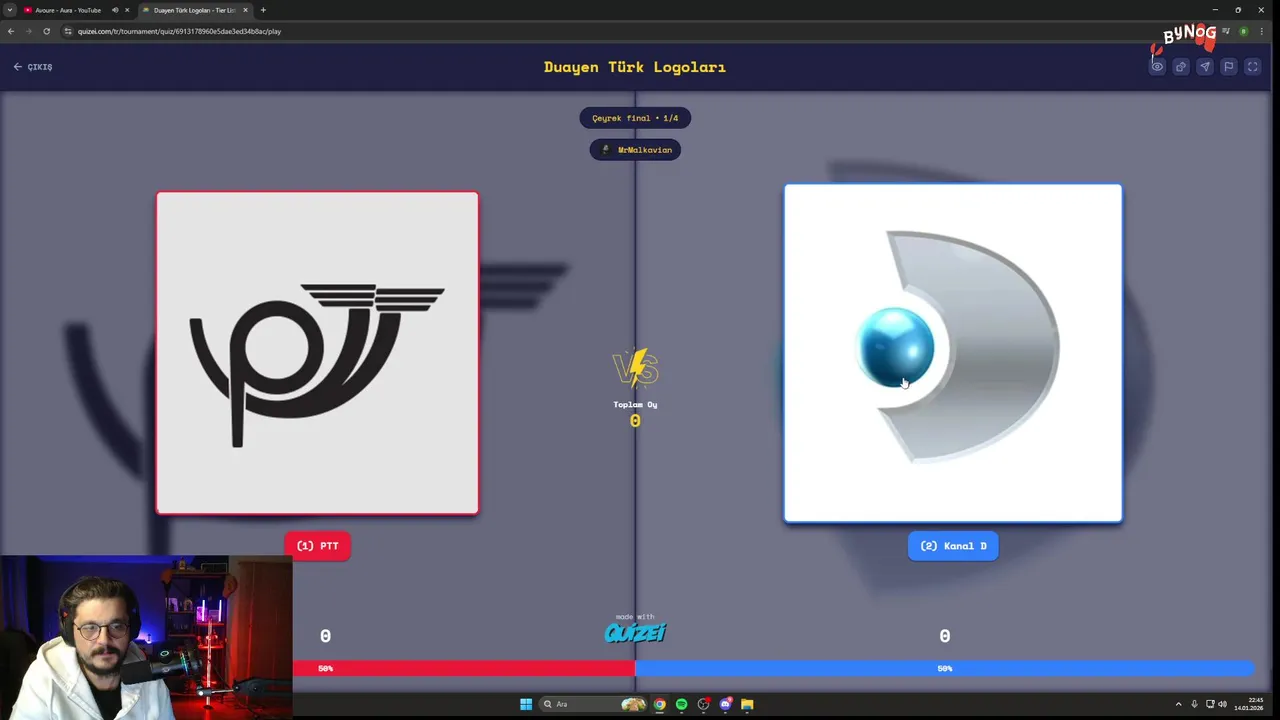
Task: Click the Quizei logo
Action: click(x=635, y=631)
